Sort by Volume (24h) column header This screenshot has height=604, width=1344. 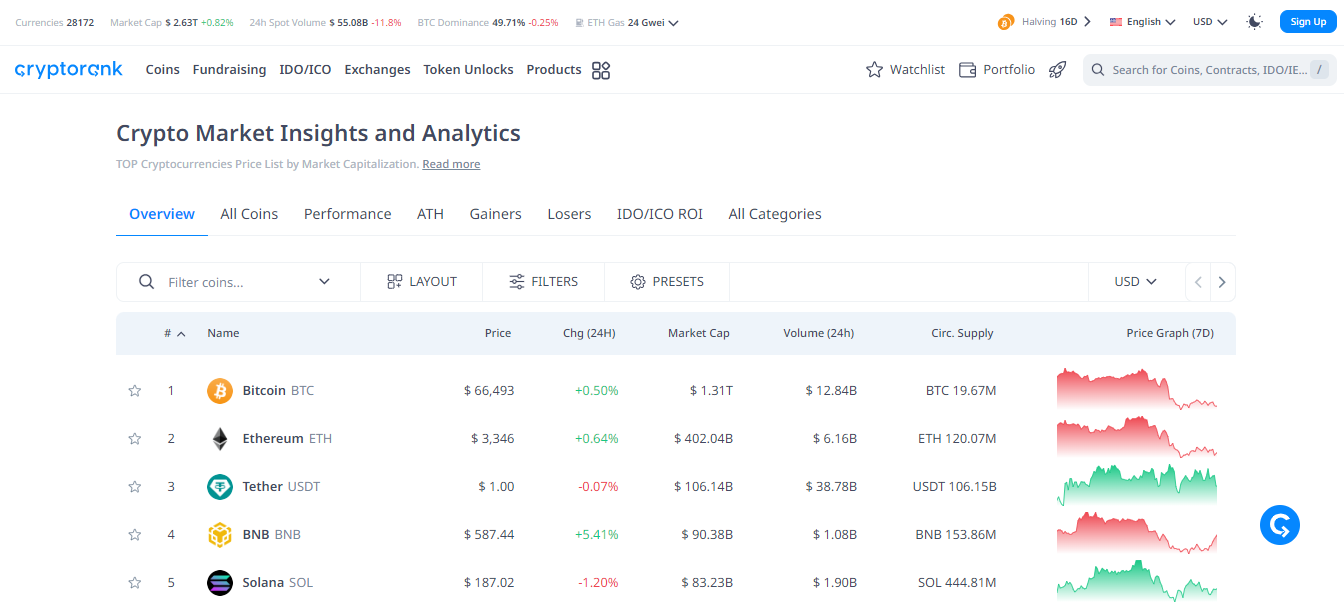point(818,333)
